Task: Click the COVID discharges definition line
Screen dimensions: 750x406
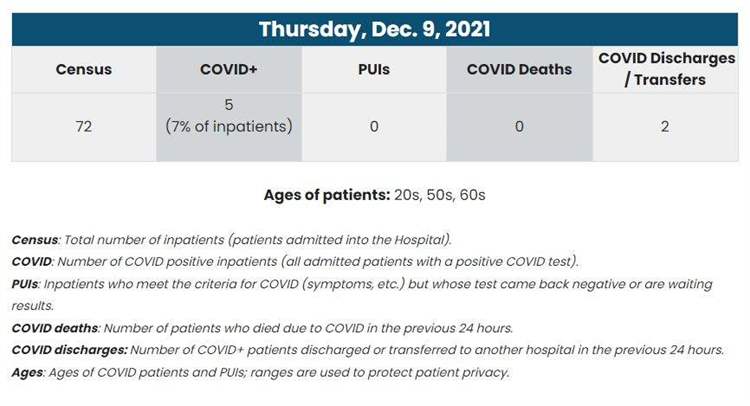Action: pyautogui.click(x=368, y=350)
